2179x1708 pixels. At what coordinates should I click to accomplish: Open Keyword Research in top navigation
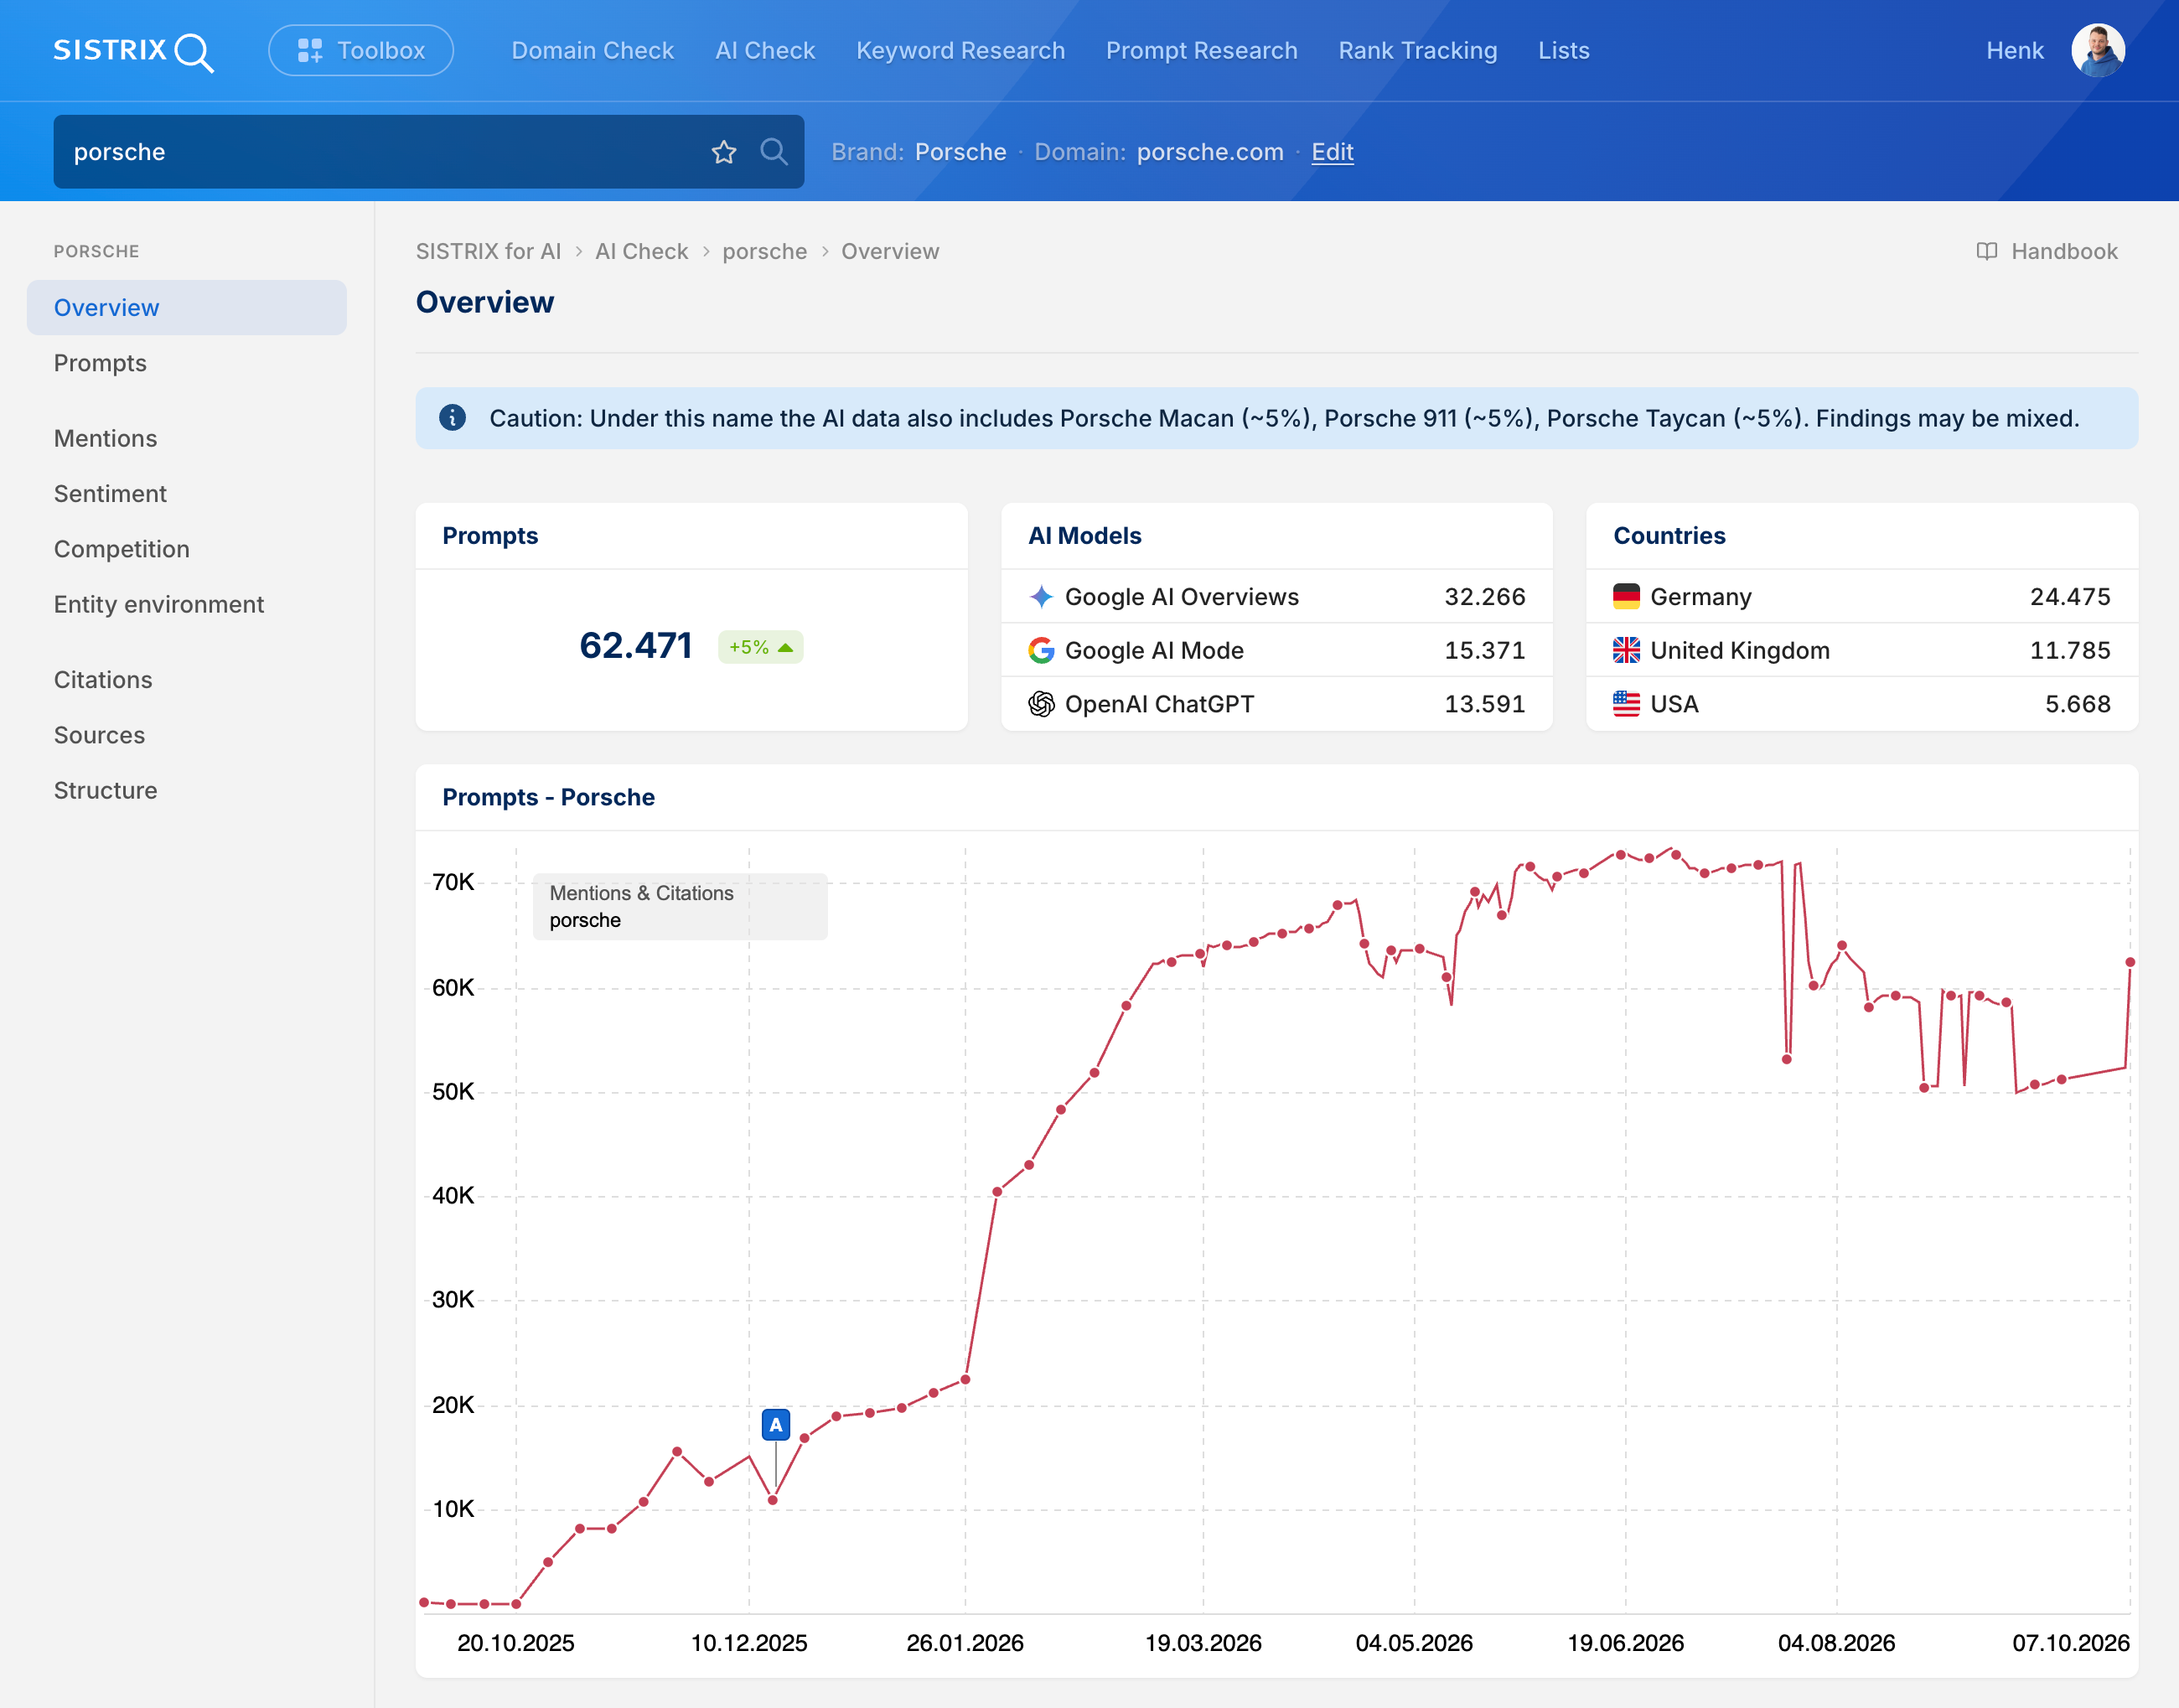coord(960,50)
